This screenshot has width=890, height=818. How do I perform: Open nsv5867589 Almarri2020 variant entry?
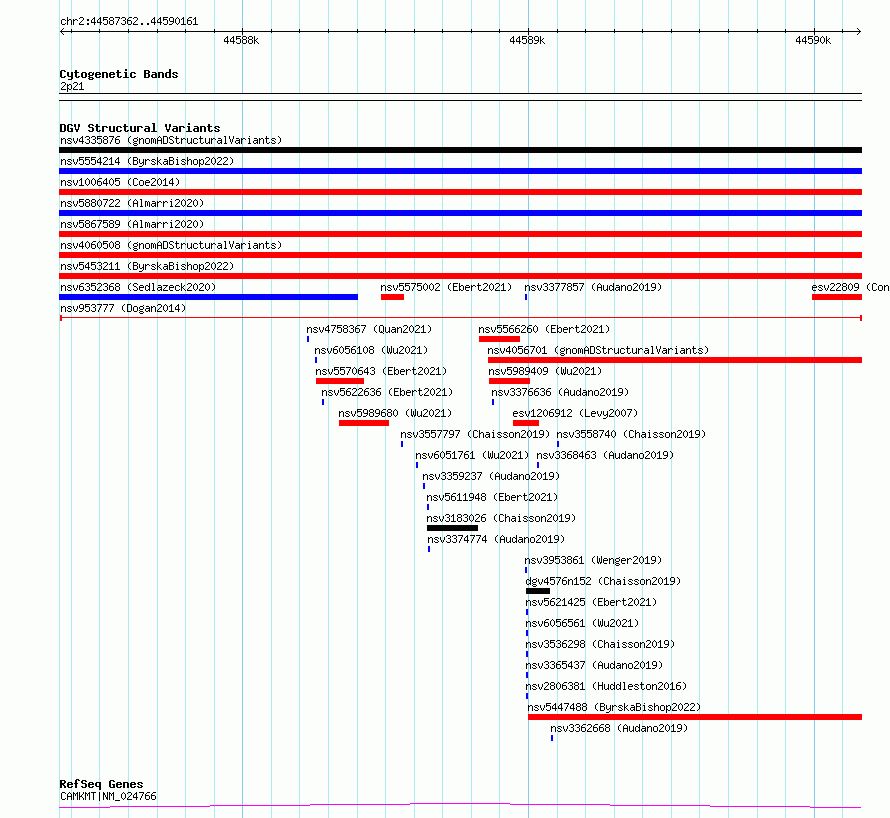pyautogui.click(x=132, y=224)
